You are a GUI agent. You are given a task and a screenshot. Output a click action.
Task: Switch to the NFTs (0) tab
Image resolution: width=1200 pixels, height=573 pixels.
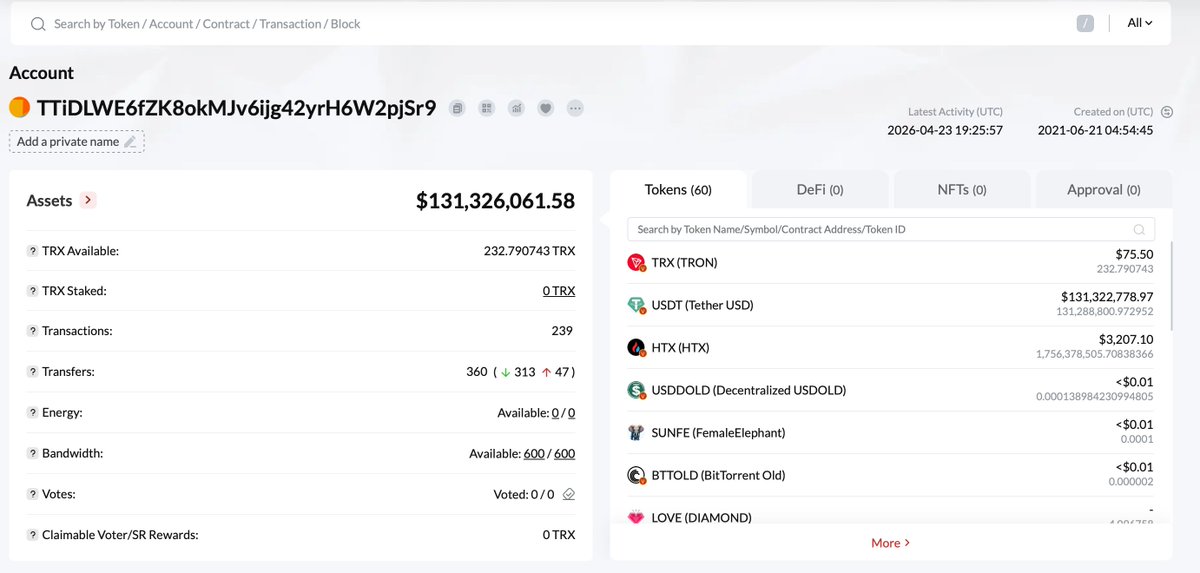pos(962,189)
